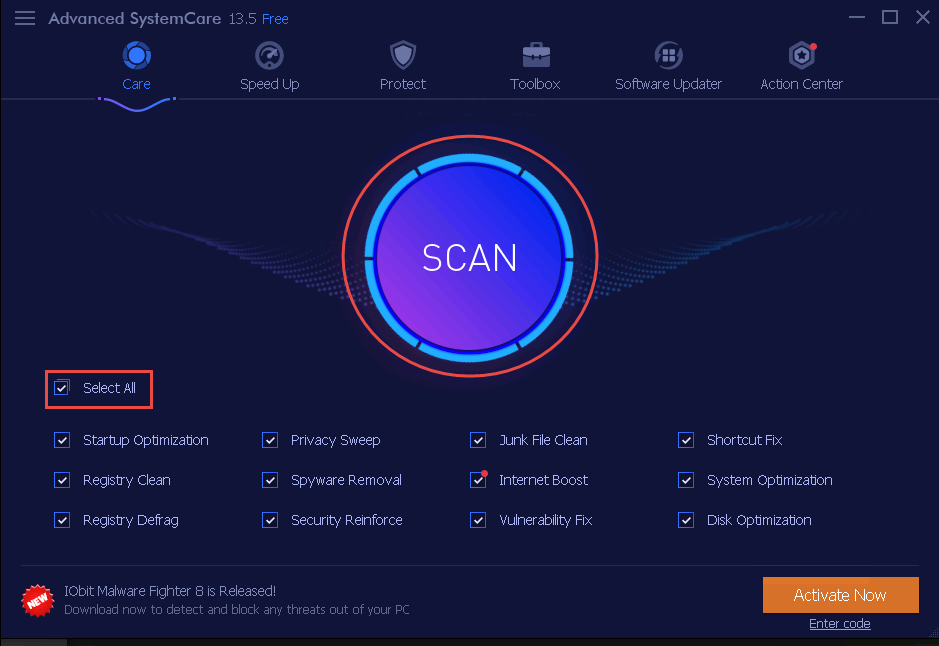This screenshot has width=939, height=646.
Task: Go to Software Updater tab label
Action: (x=668, y=84)
